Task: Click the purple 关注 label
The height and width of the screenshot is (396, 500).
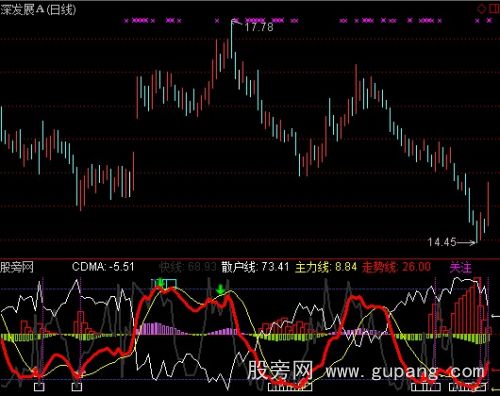Action: pyautogui.click(x=461, y=268)
